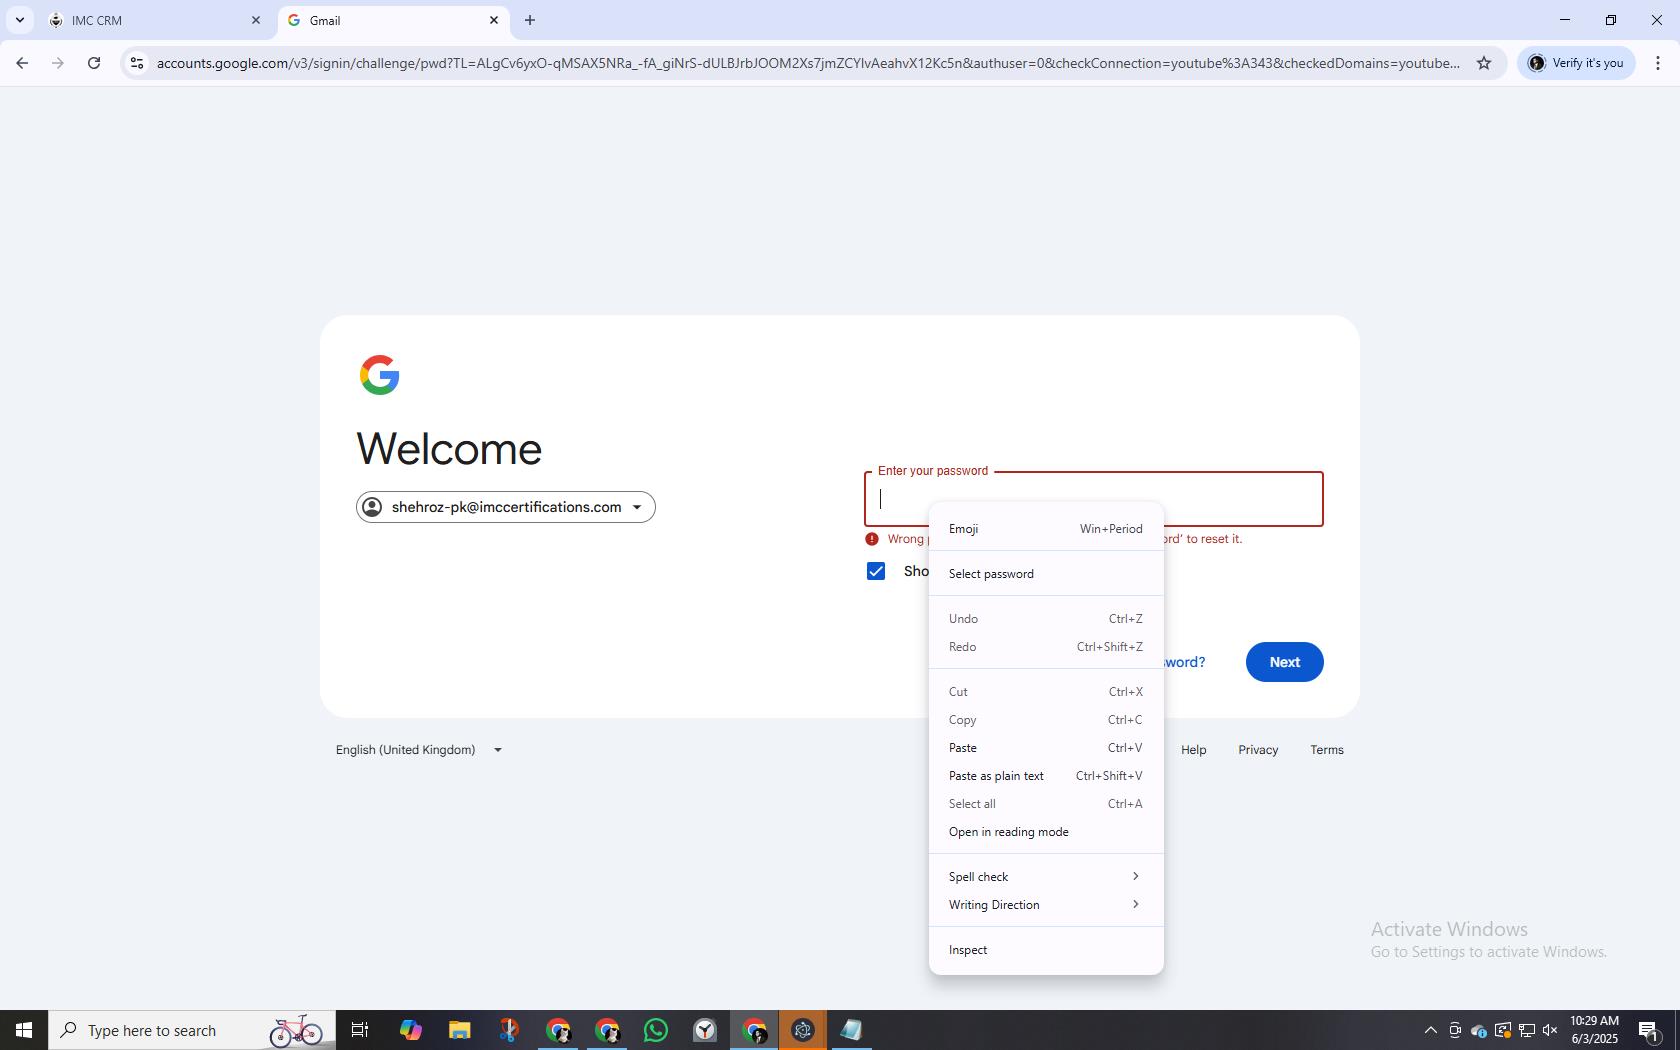Screen dimensions: 1680x1050
Task: Open the Windows Start menu
Action: click(x=24, y=1030)
